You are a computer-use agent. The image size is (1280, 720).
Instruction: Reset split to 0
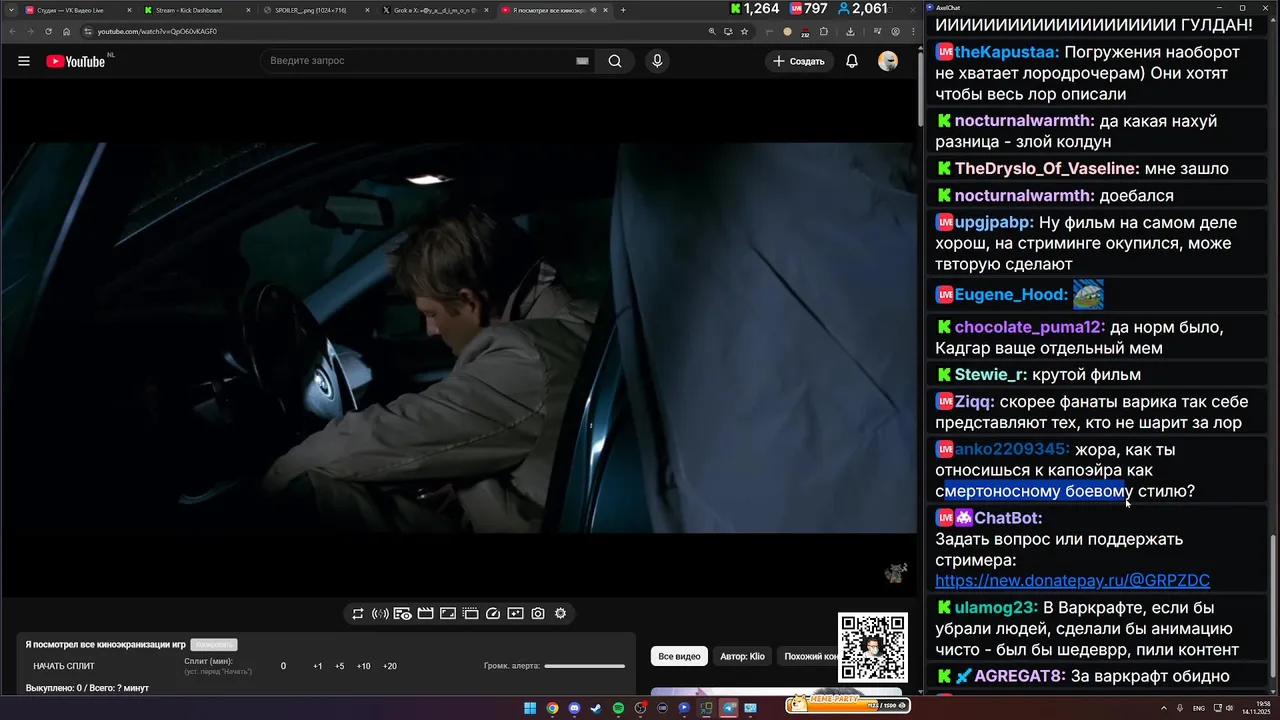[x=283, y=666]
